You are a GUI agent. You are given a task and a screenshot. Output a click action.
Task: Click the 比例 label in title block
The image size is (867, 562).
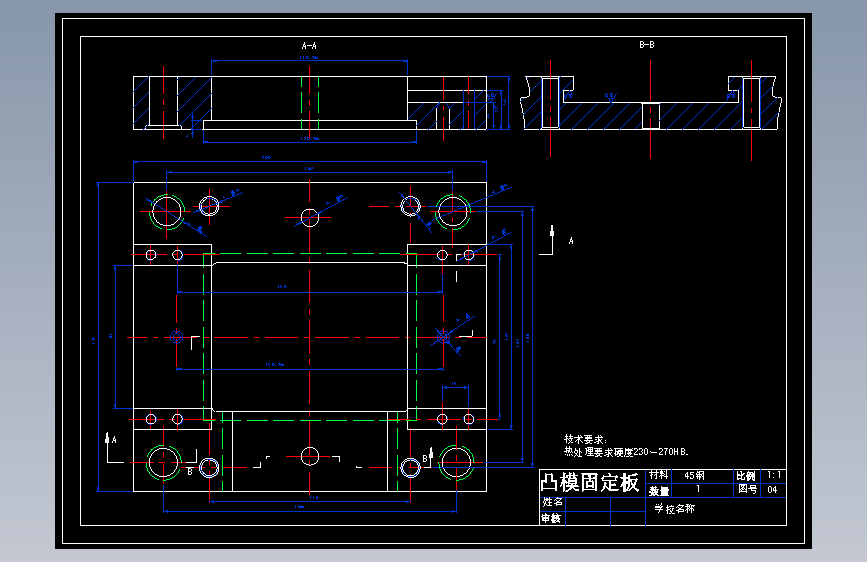pyautogui.click(x=746, y=476)
